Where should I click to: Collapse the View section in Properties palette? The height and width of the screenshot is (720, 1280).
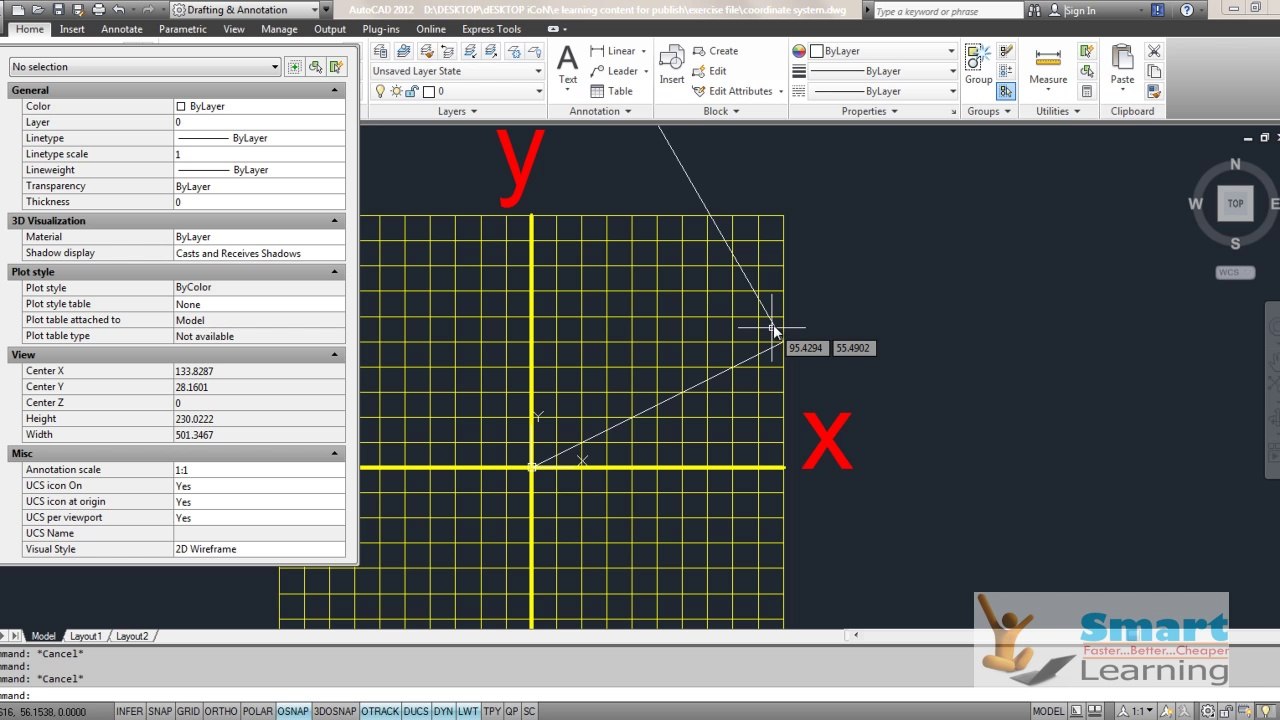[335, 354]
